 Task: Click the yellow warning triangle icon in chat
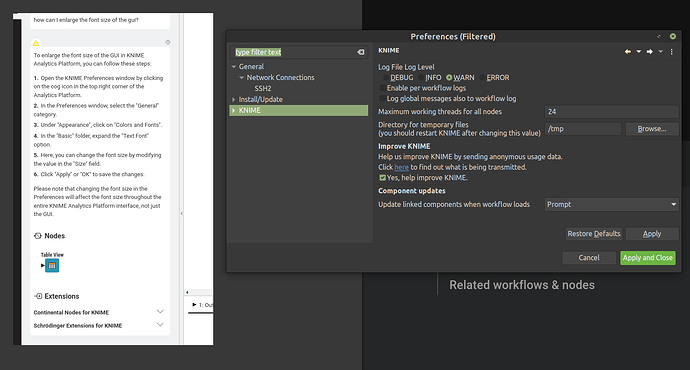click(36, 43)
